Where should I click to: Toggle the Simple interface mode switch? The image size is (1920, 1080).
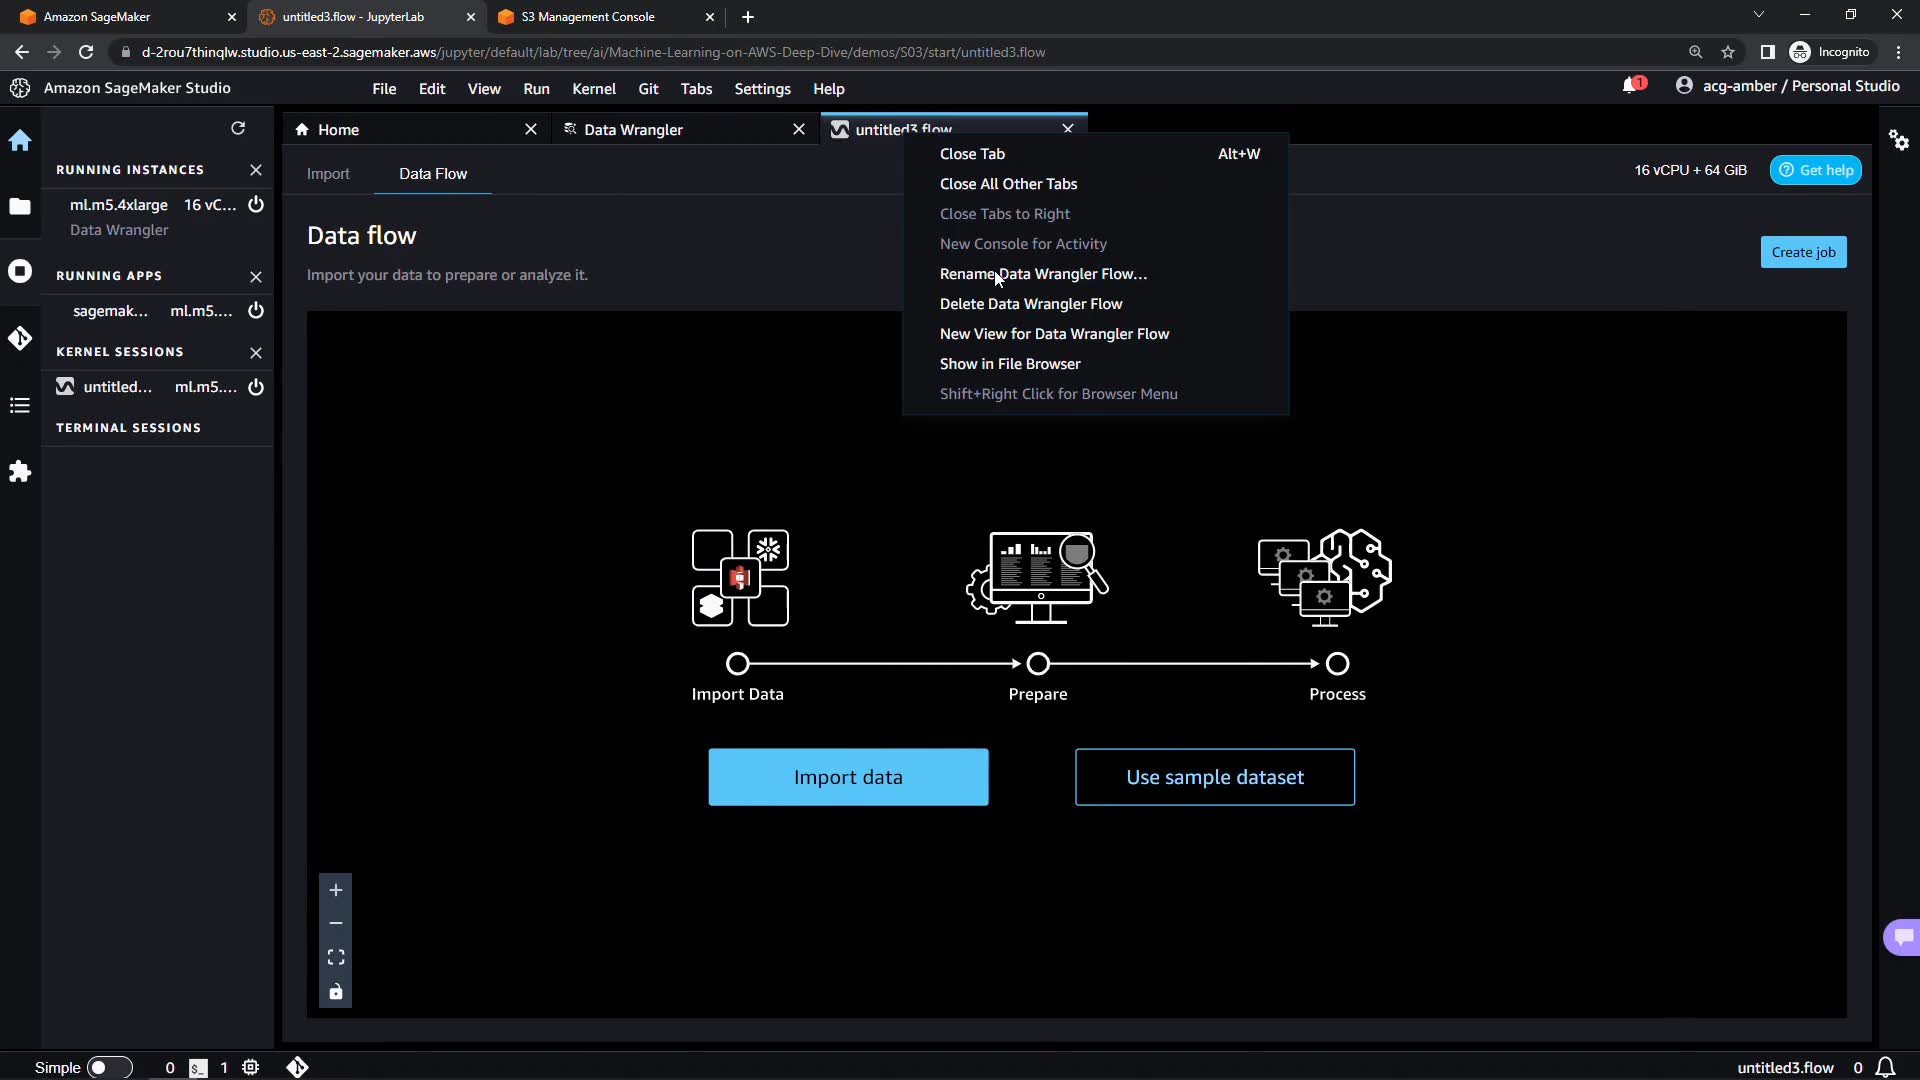coord(109,1067)
